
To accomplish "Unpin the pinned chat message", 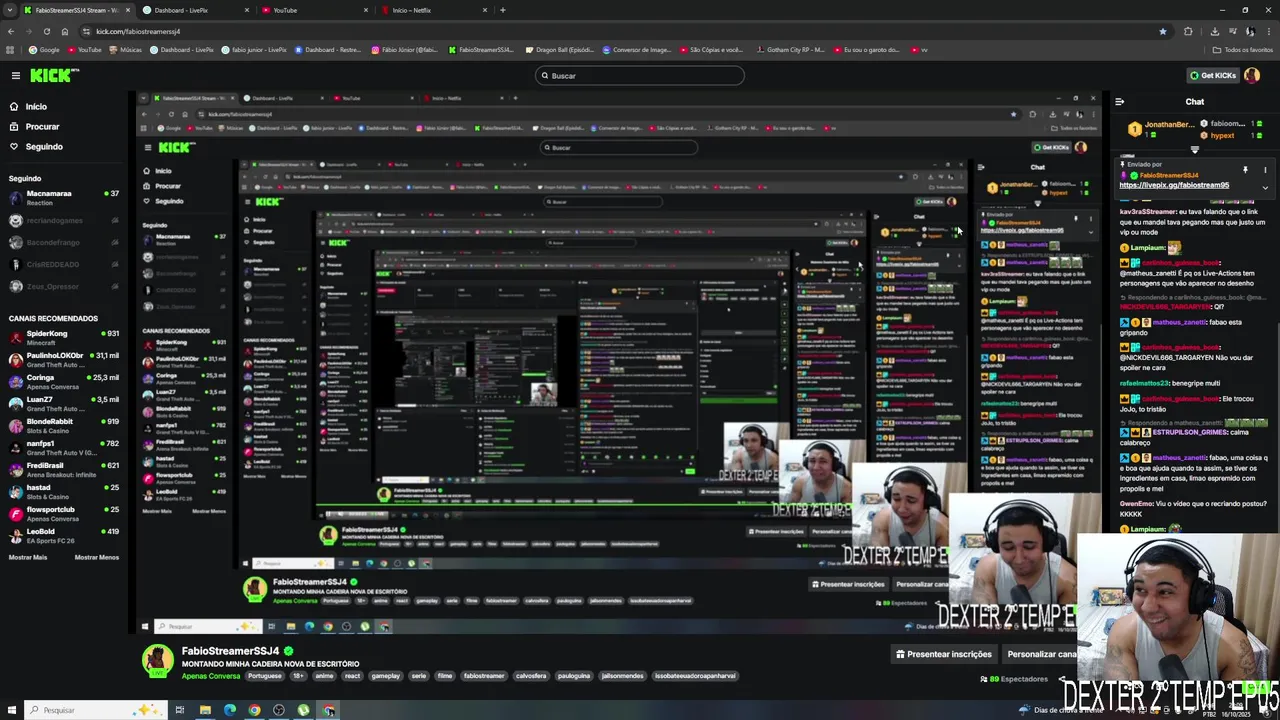I will (1245, 170).
